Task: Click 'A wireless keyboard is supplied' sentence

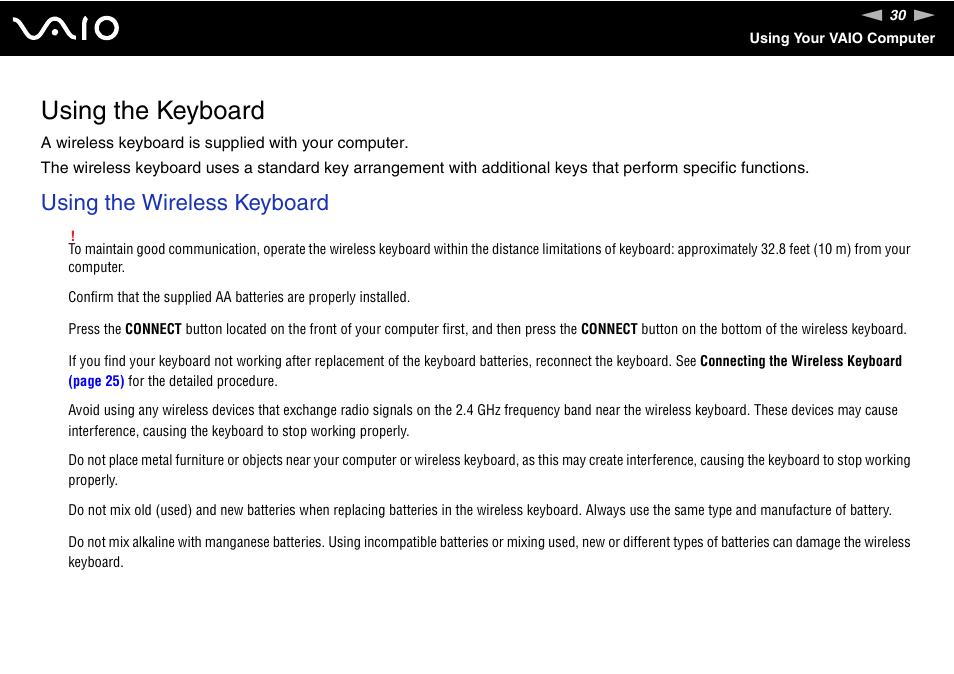Action: pyautogui.click(x=225, y=143)
